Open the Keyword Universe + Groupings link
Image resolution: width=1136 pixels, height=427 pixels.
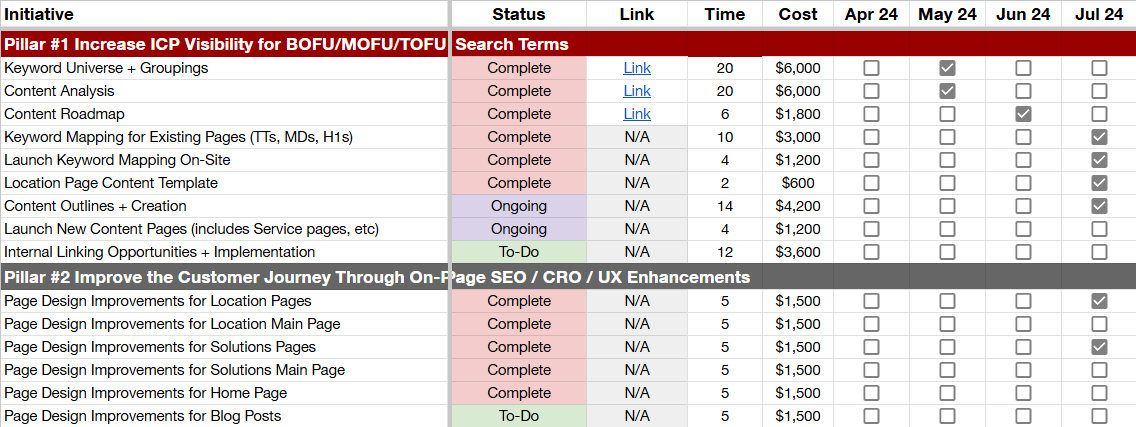(636, 68)
